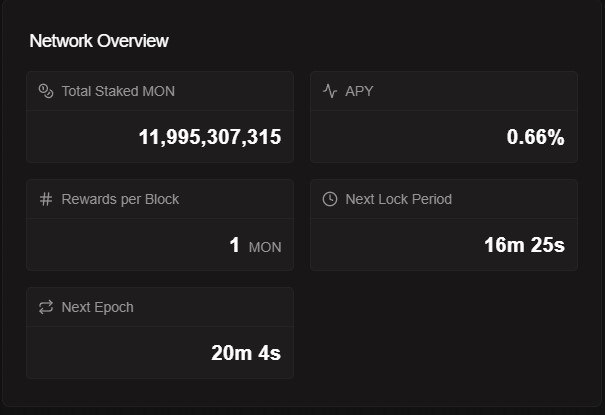Click the repeat arrows icon beside Next Epoch

(x=46, y=307)
